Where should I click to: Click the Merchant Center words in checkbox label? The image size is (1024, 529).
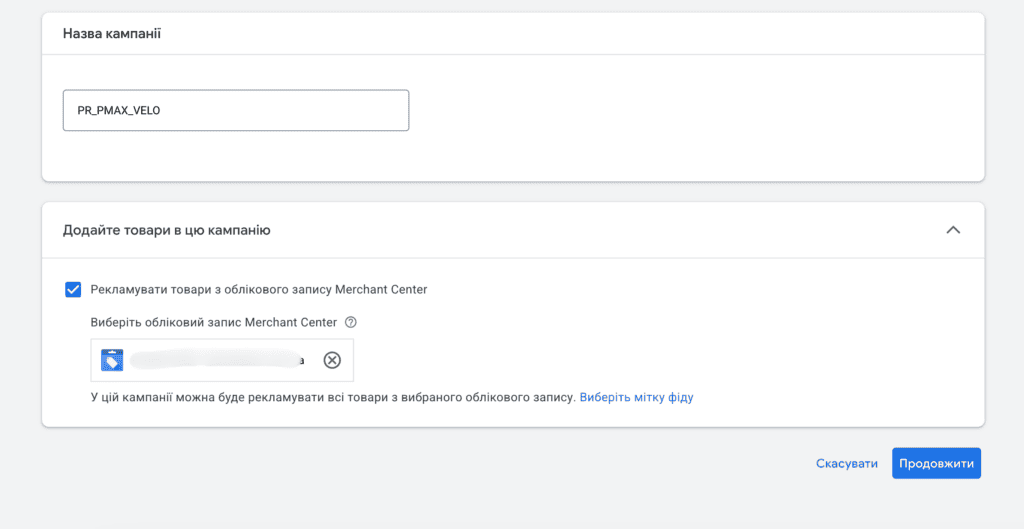[x=381, y=289]
